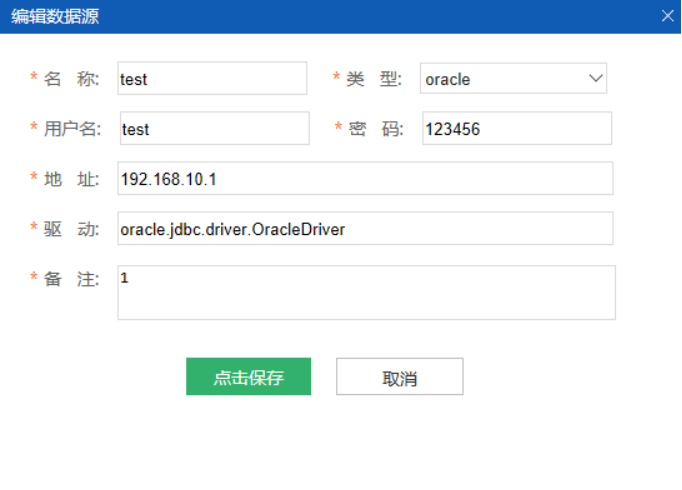Click the empty blue title bar area
The image size is (682, 490).
click(x=380, y=16)
